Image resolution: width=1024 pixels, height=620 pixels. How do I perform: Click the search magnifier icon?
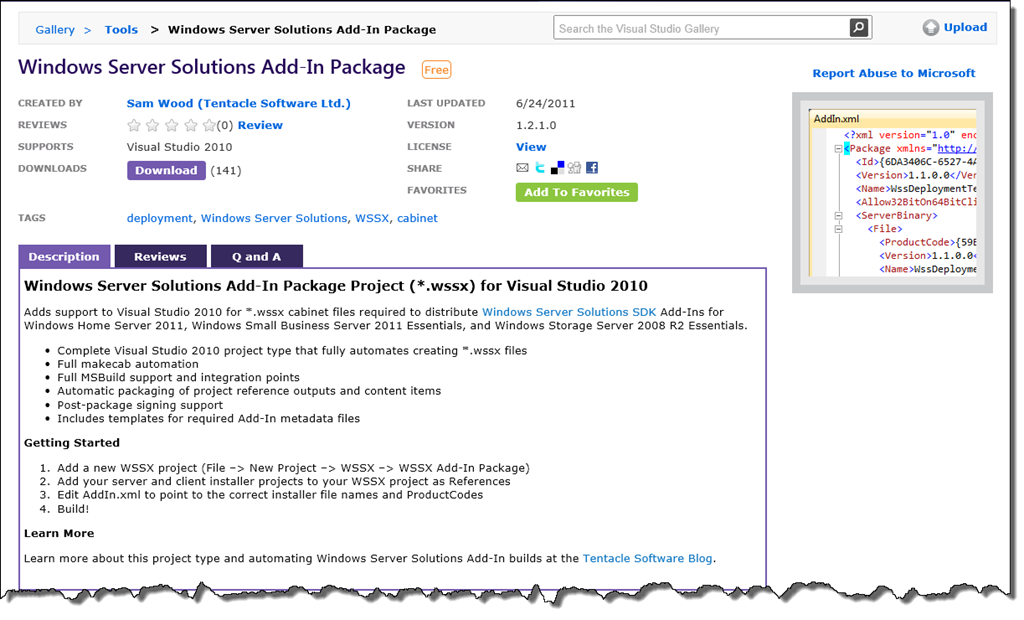pyautogui.click(x=859, y=28)
